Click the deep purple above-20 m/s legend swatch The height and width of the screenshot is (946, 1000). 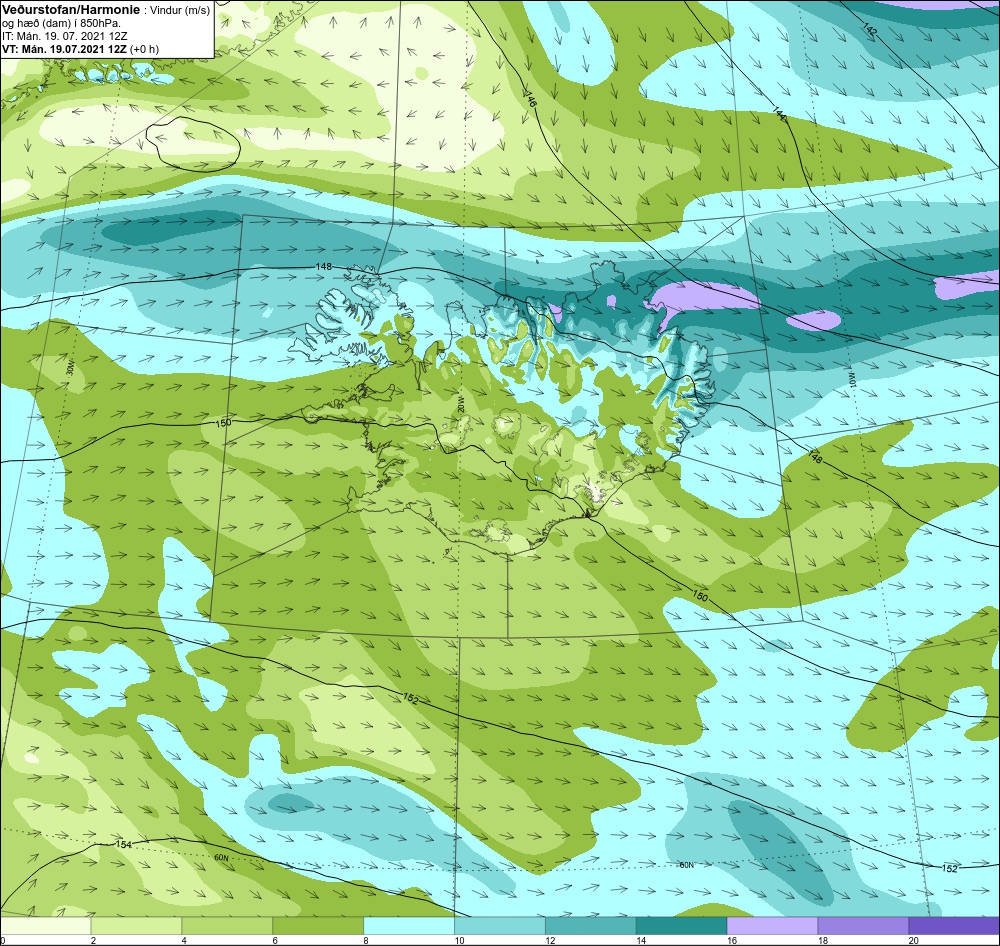(954, 925)
